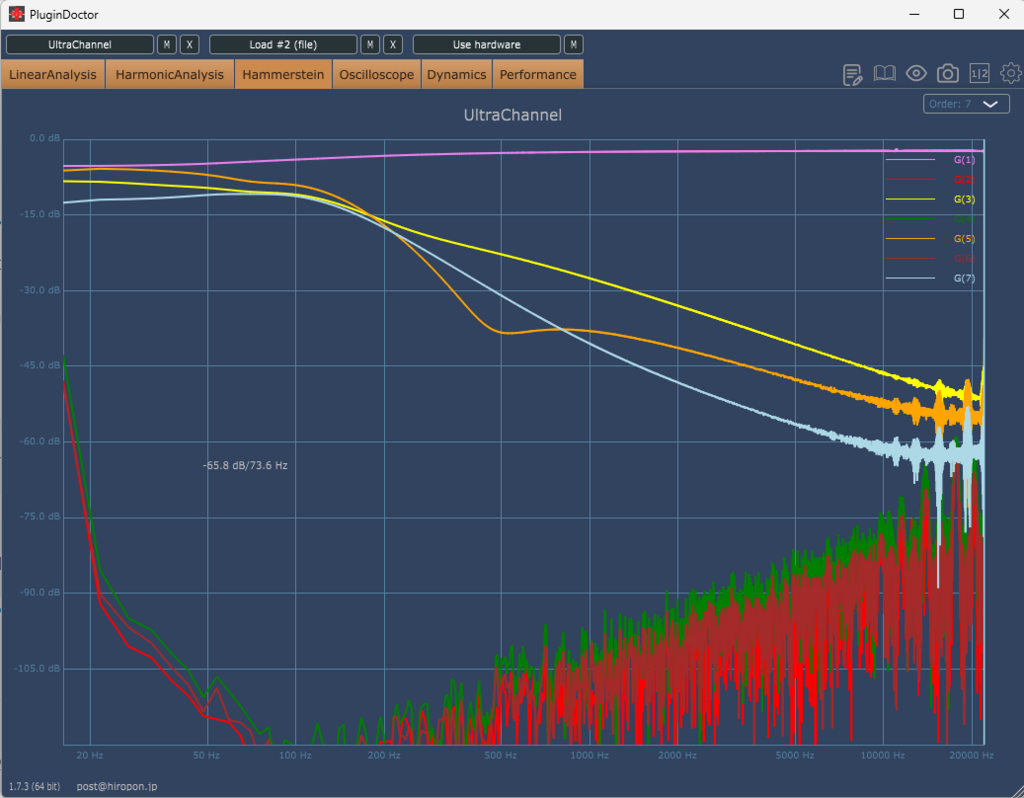The width and height of the screenshot is (1024, 798).
Task: Click the PluginDoctor app logo
Action: (16, 14)
